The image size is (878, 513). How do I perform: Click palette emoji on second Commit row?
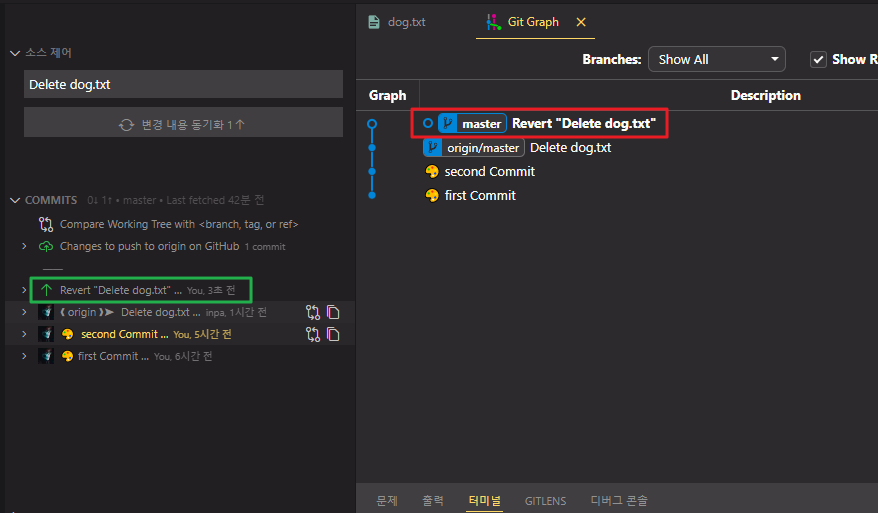click(67, 334)
